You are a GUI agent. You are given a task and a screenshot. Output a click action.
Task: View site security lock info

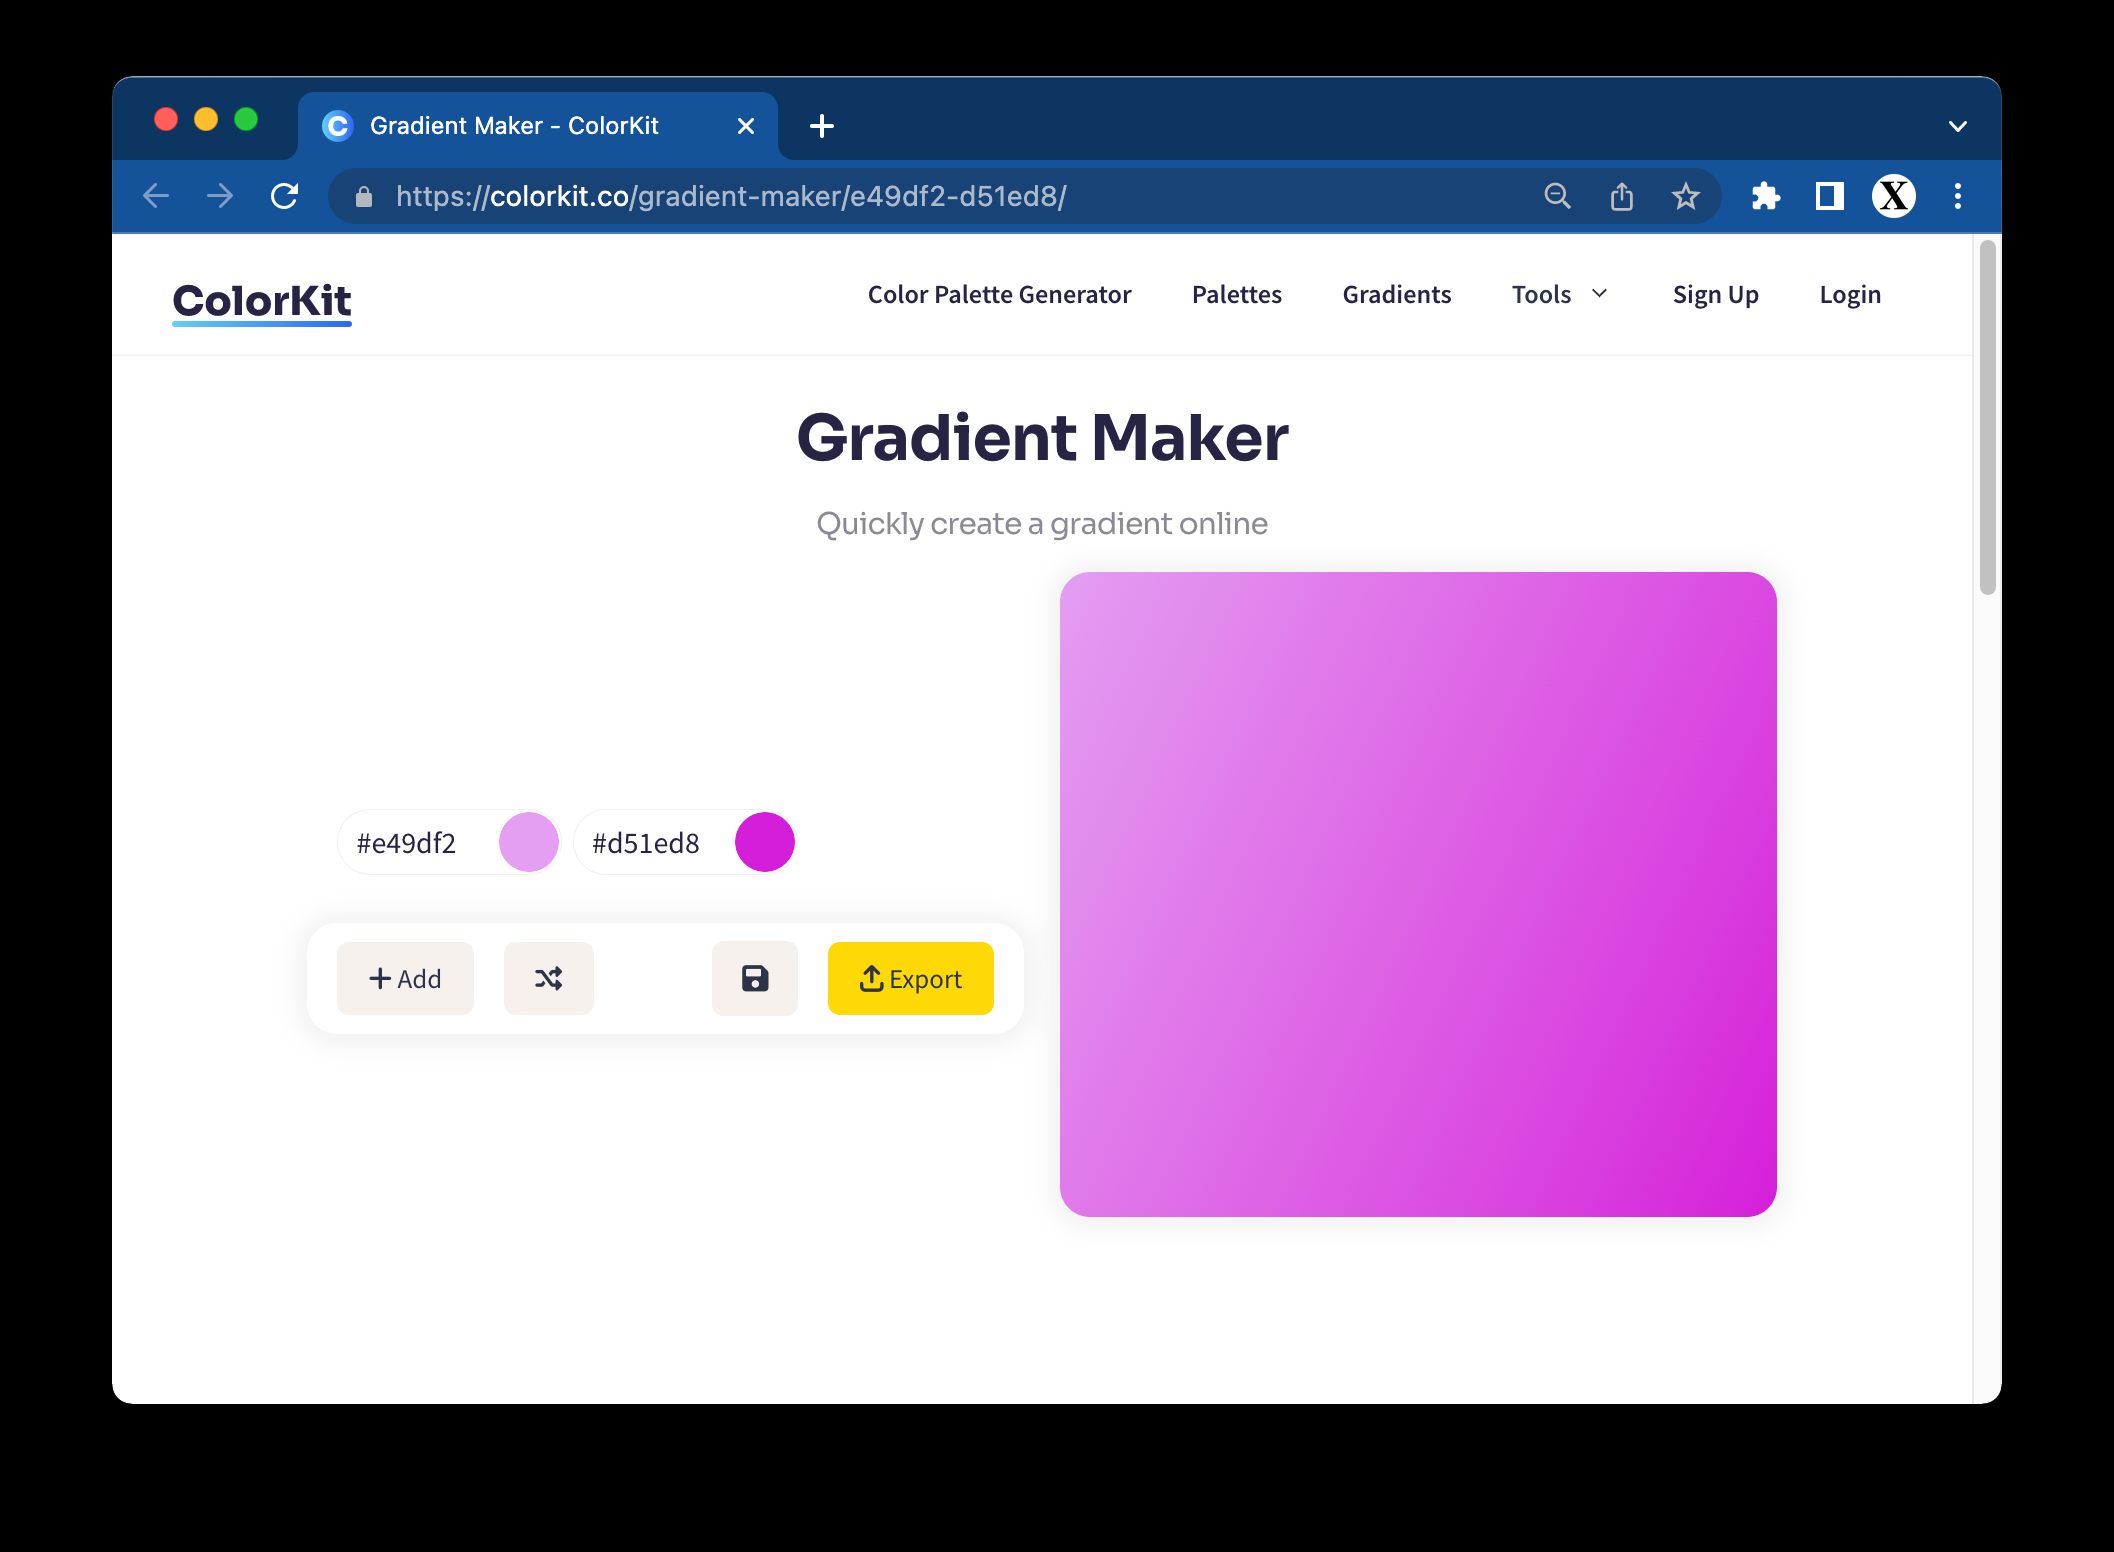[364, 196]
